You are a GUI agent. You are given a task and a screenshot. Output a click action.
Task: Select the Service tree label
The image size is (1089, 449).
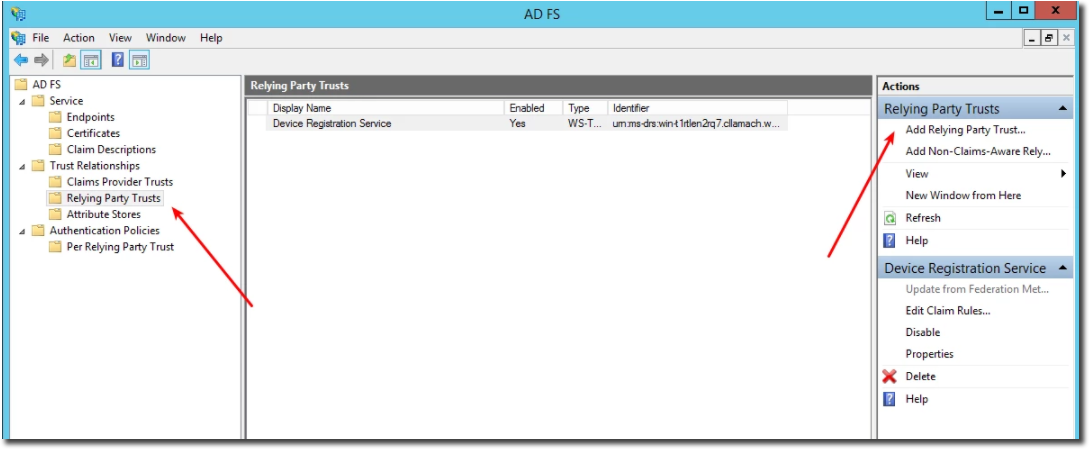pos(66,101)
